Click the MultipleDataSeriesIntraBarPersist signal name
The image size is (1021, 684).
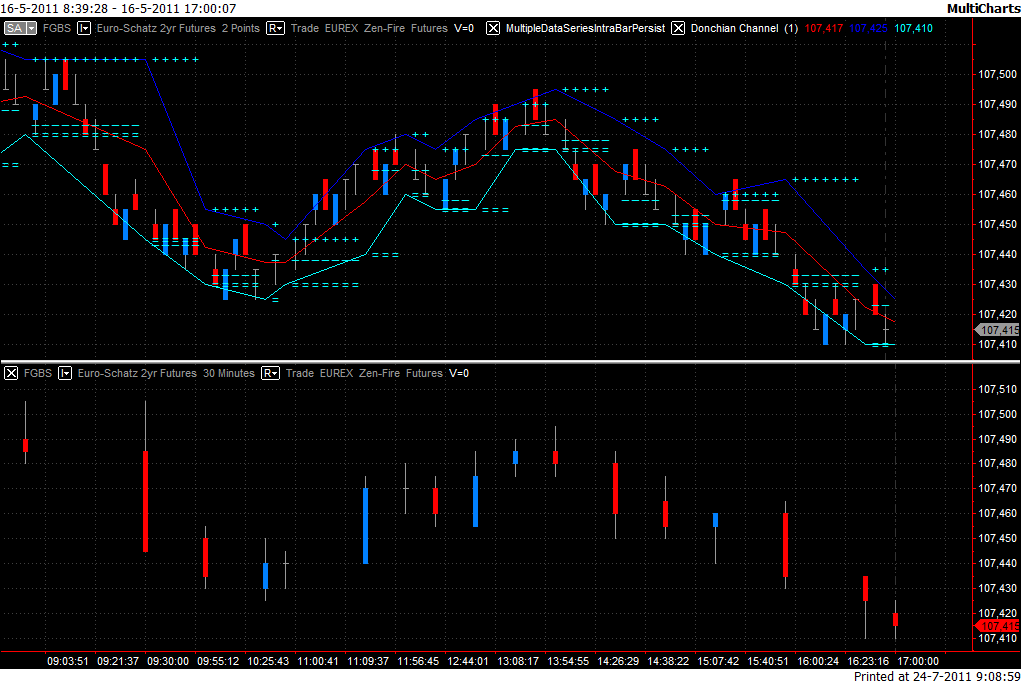(x=585, y=29)
